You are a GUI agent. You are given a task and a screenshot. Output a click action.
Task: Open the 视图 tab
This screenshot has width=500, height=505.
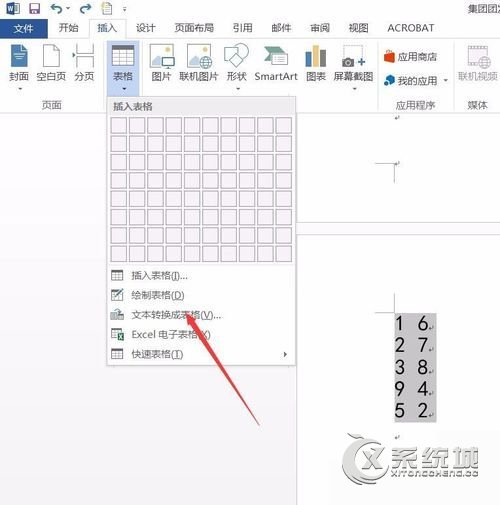358,28
